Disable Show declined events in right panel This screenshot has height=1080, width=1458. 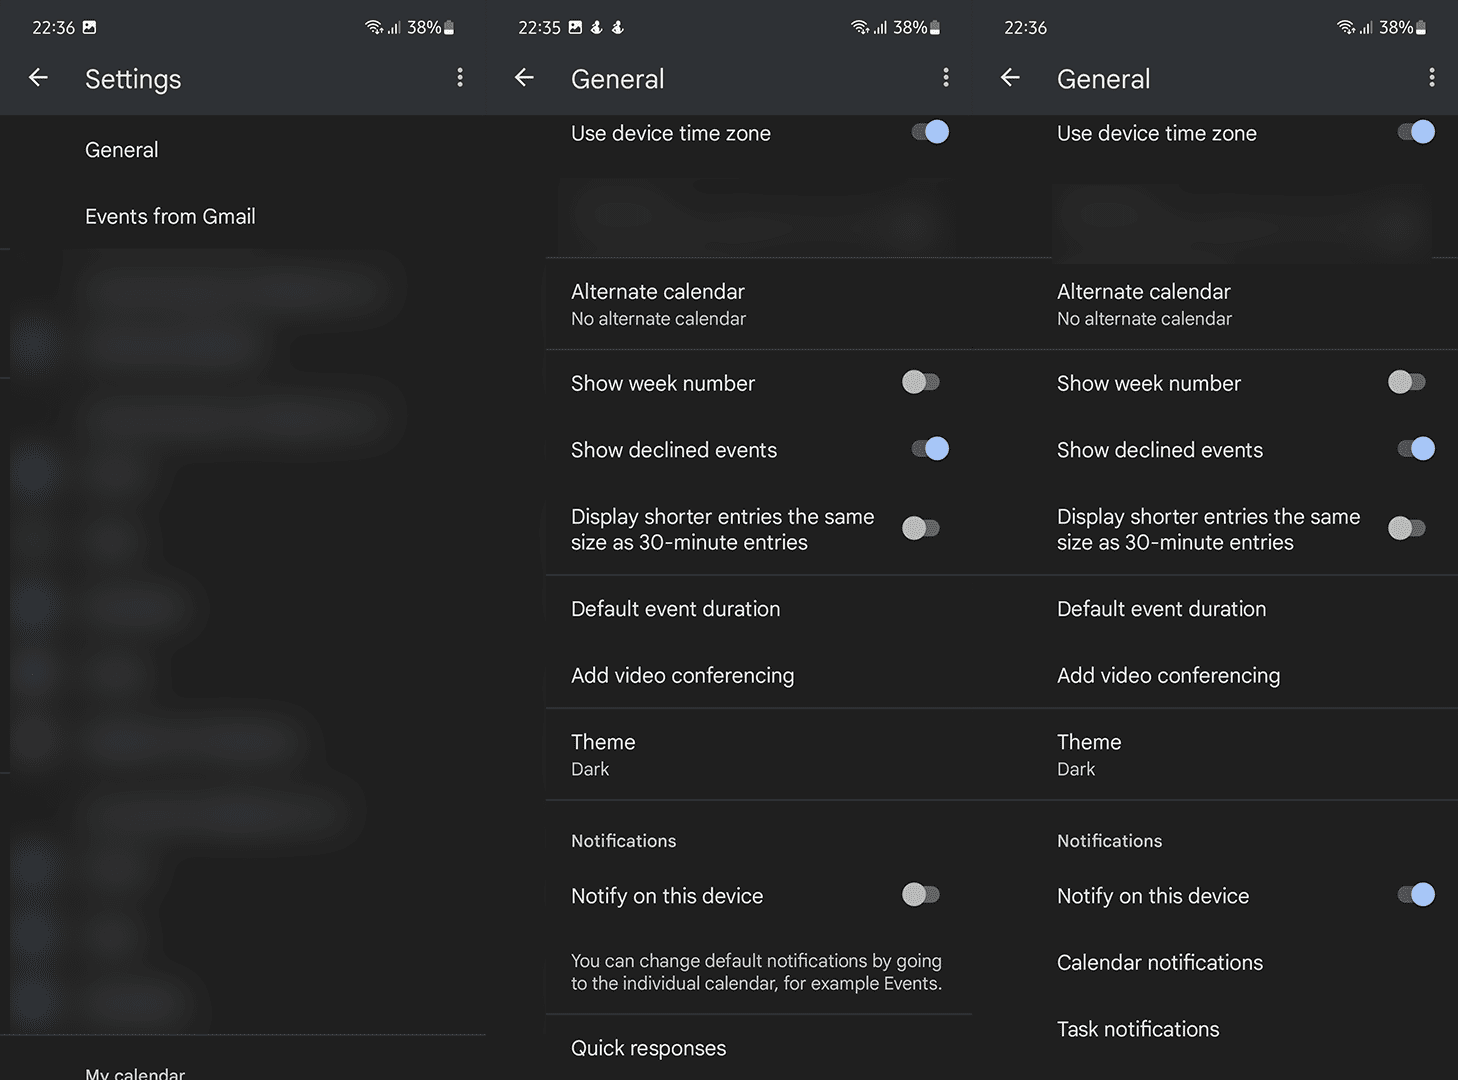click(x=1416, y=449)
